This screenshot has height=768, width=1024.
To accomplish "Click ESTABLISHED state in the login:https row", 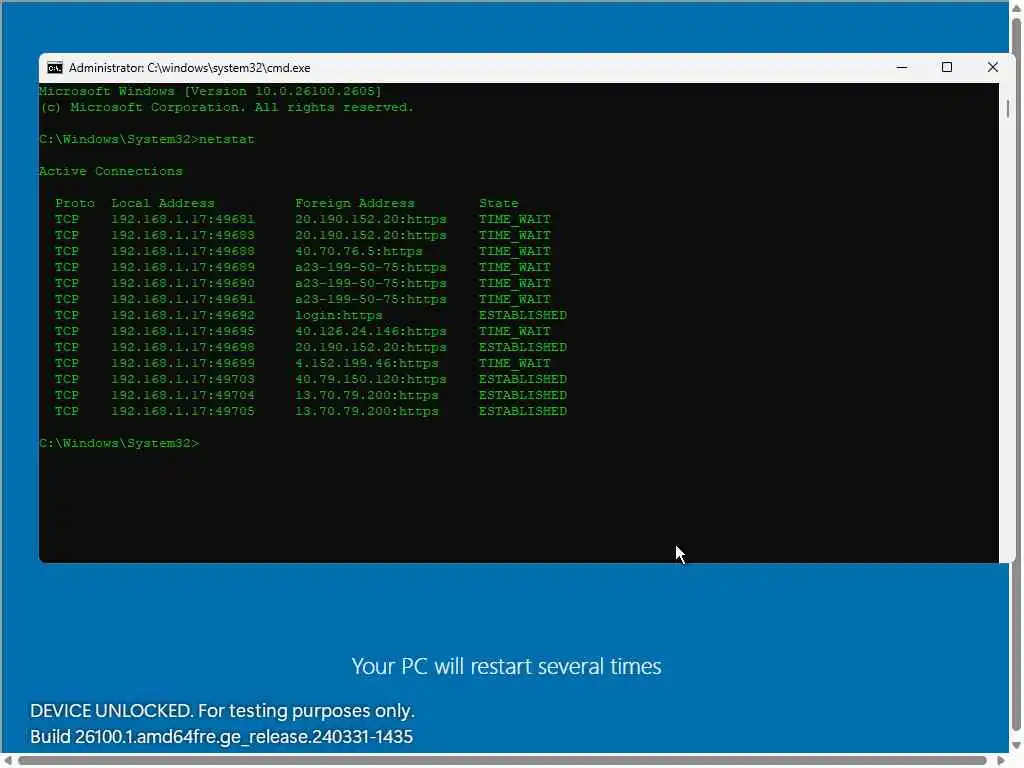I will tap(523, 315).
